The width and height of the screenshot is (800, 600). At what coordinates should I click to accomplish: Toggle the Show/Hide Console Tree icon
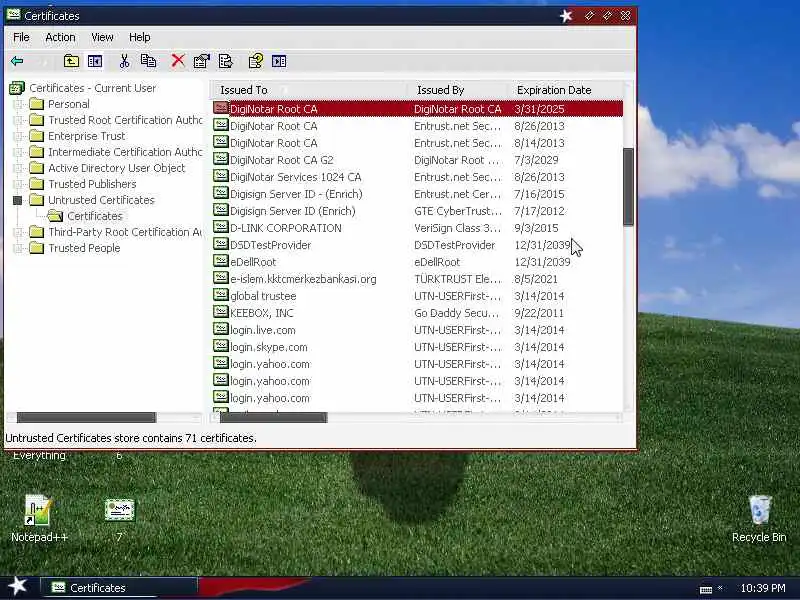pos(95,61)
